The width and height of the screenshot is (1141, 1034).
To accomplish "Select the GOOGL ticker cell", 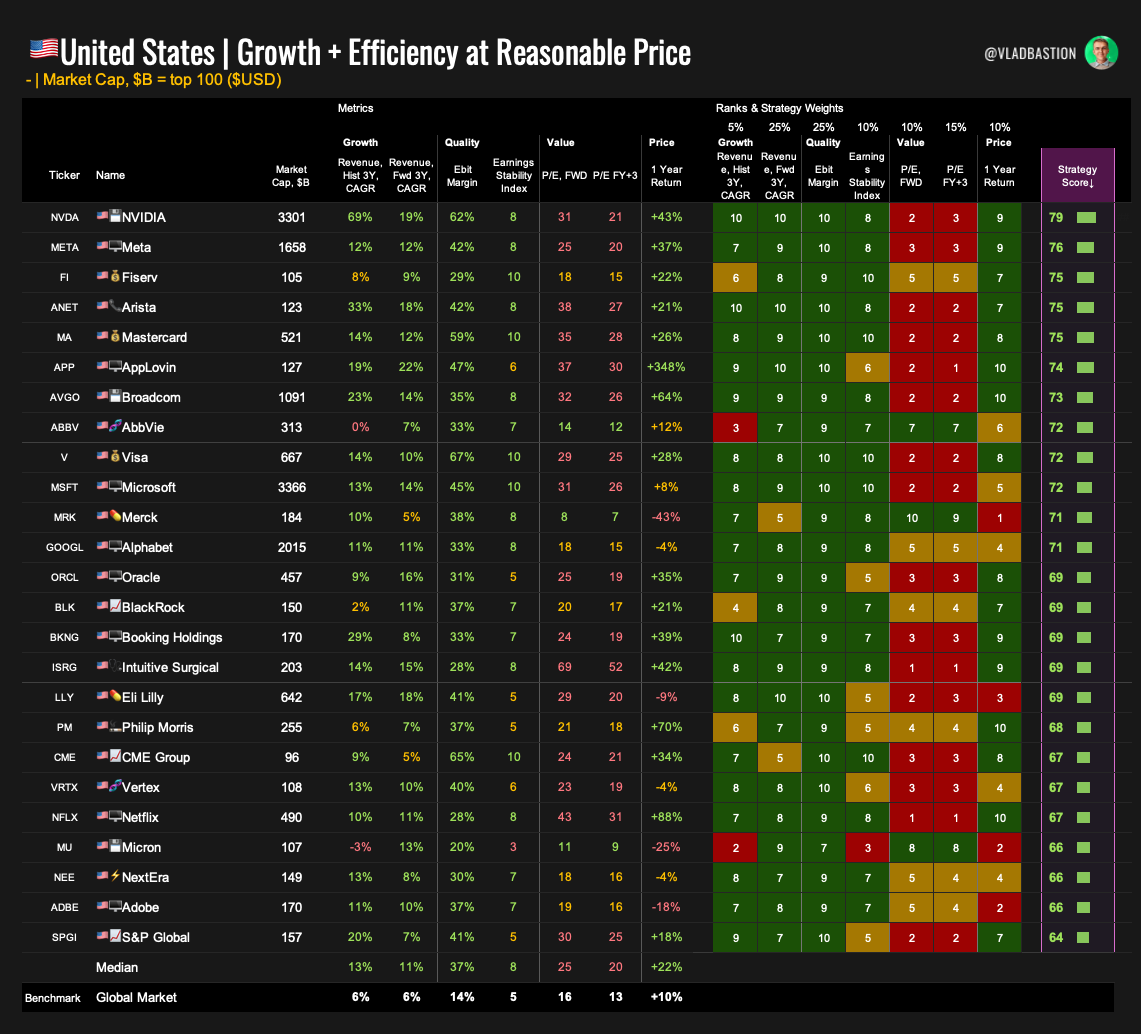I will 64,547.
